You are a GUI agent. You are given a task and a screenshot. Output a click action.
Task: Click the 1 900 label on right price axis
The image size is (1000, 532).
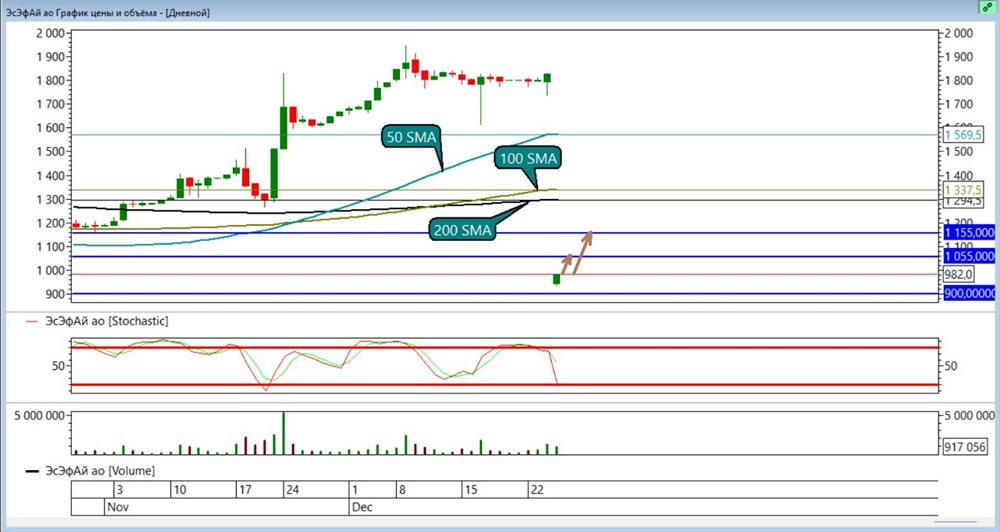click(959, 57)
